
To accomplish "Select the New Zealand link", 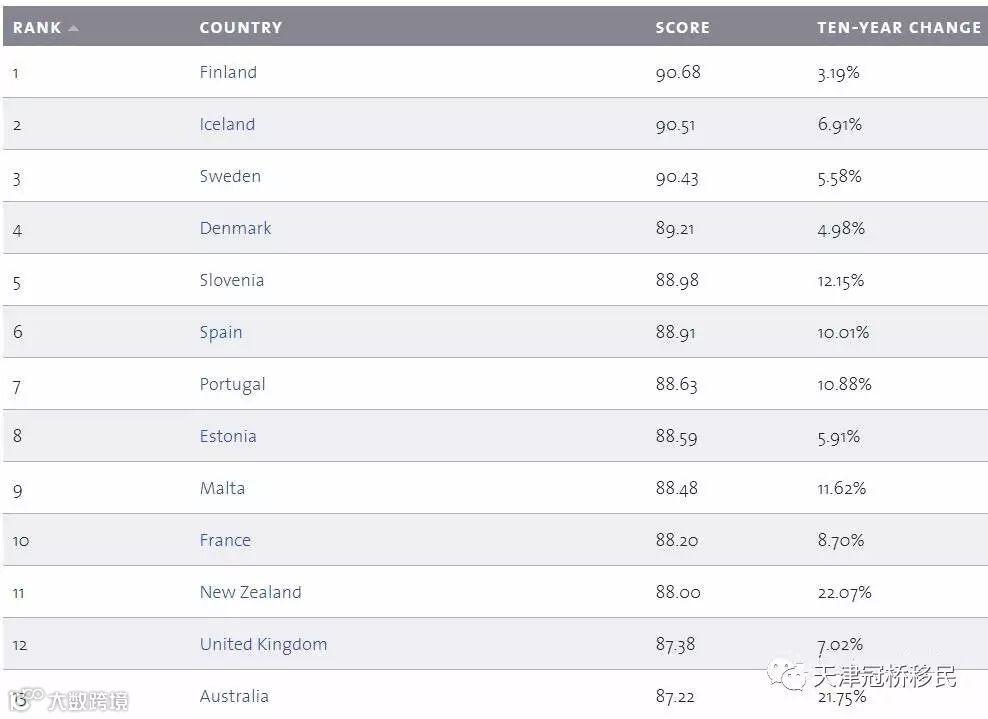I will [250, 592].
